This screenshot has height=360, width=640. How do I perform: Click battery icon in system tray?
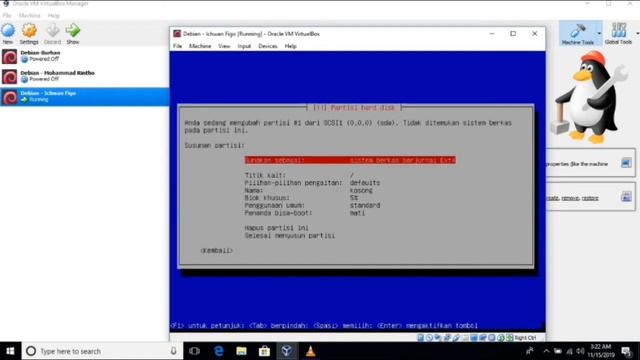coord(558,351)
